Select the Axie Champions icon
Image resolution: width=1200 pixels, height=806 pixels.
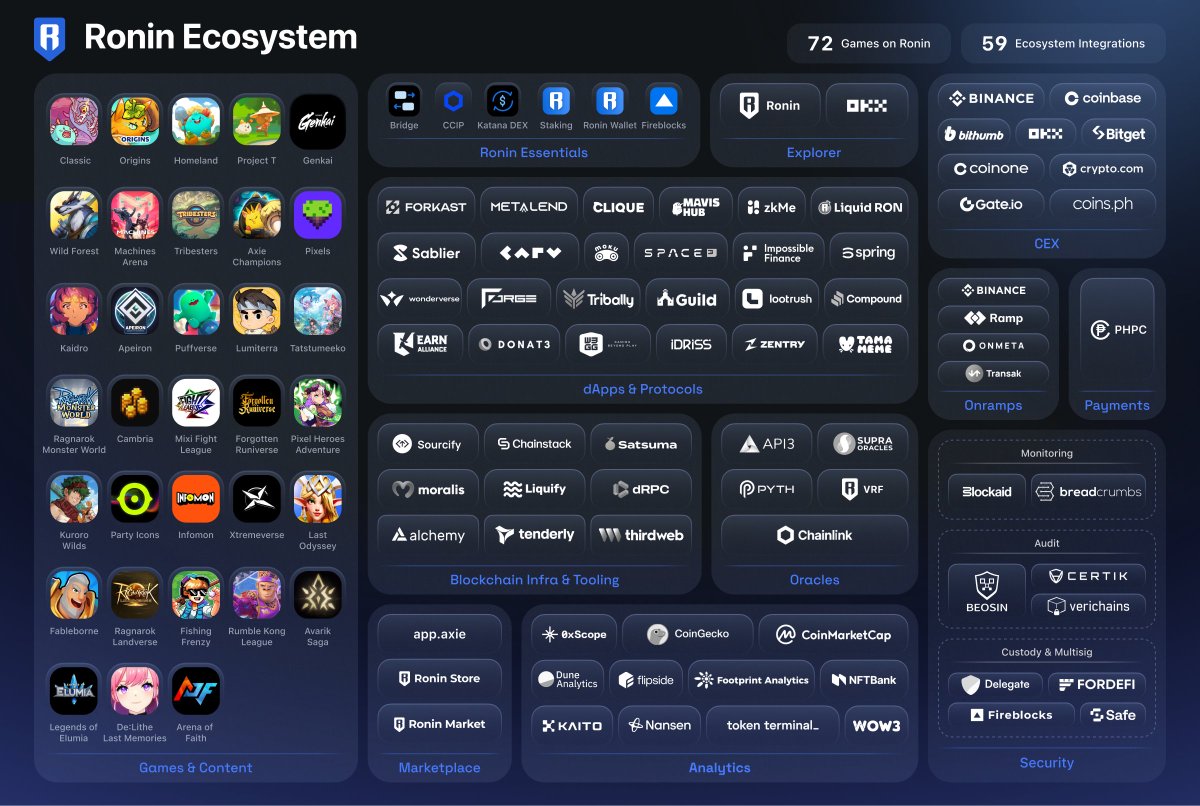[257, 214]
